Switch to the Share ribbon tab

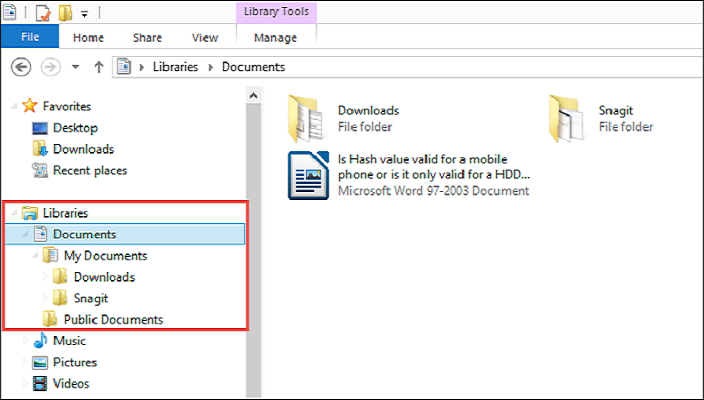(x=147, y=38)
